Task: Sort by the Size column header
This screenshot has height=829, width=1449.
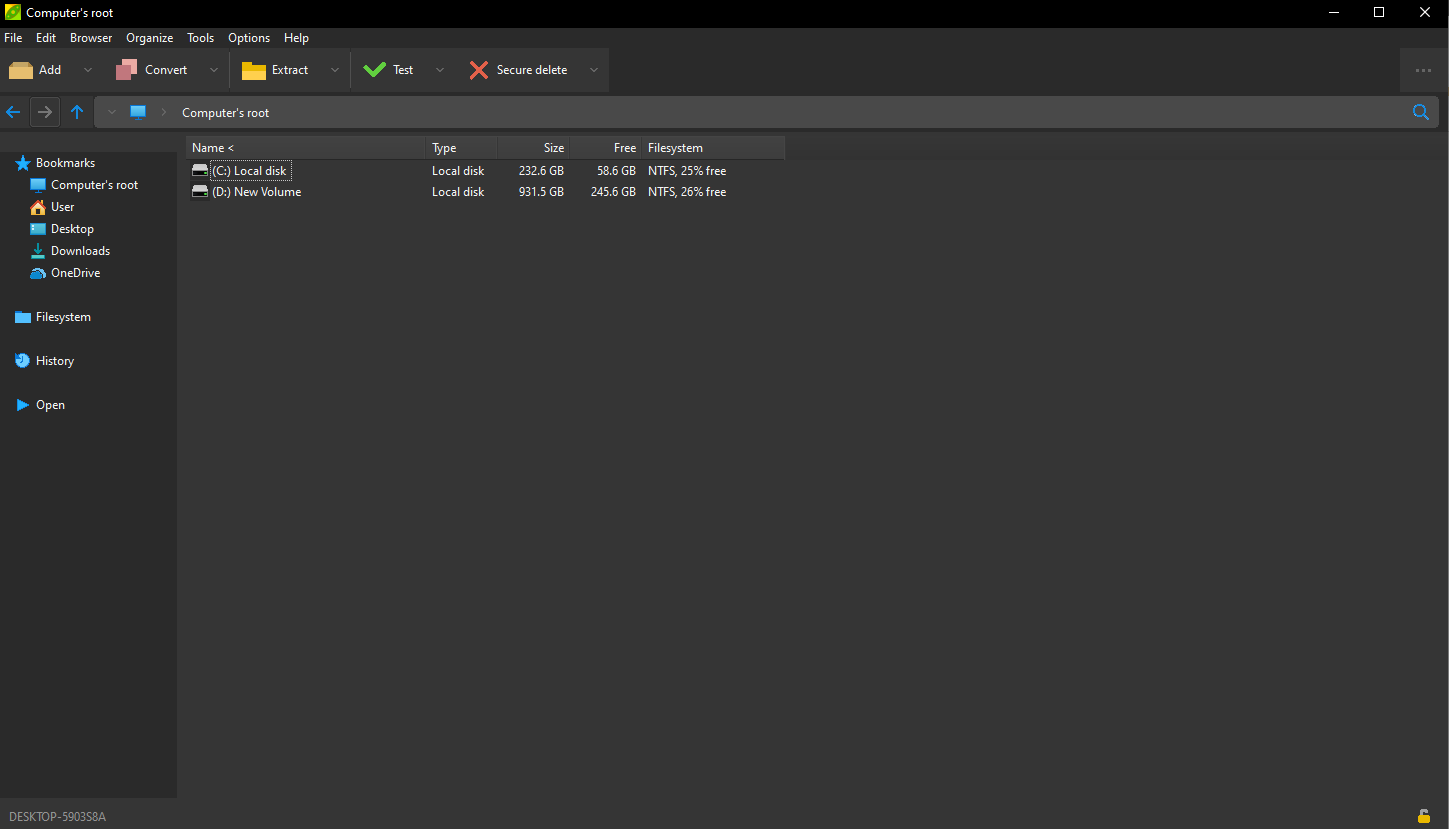Action: [x=534, y=148]
